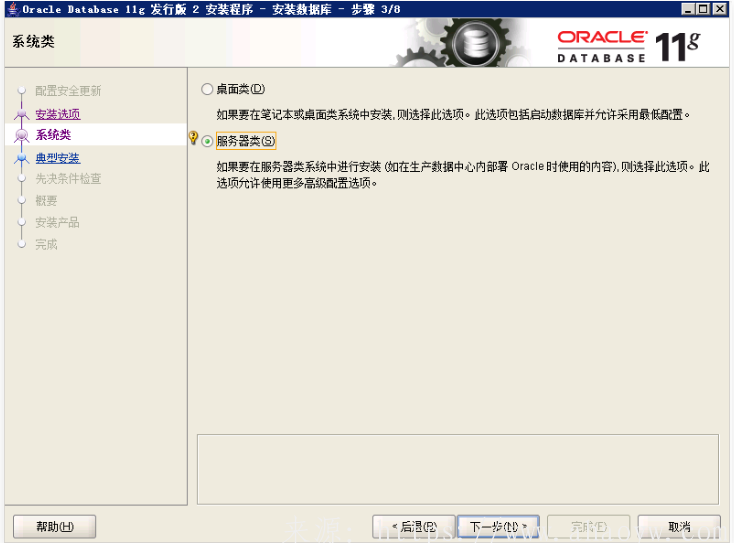Image resolution: width=734 pixels, height=543 pixels.
Task: Click the 先决条件检查 step in the sidebar
Action: (68, 179)
